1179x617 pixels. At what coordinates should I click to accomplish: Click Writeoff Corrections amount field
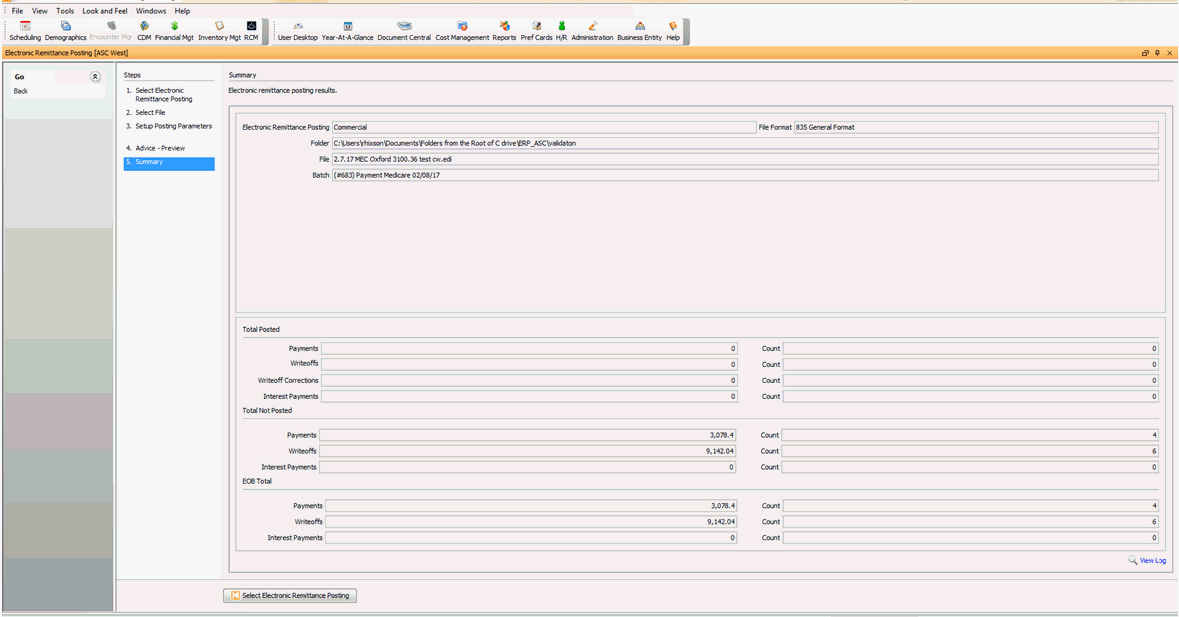click(x=529, y=380)
